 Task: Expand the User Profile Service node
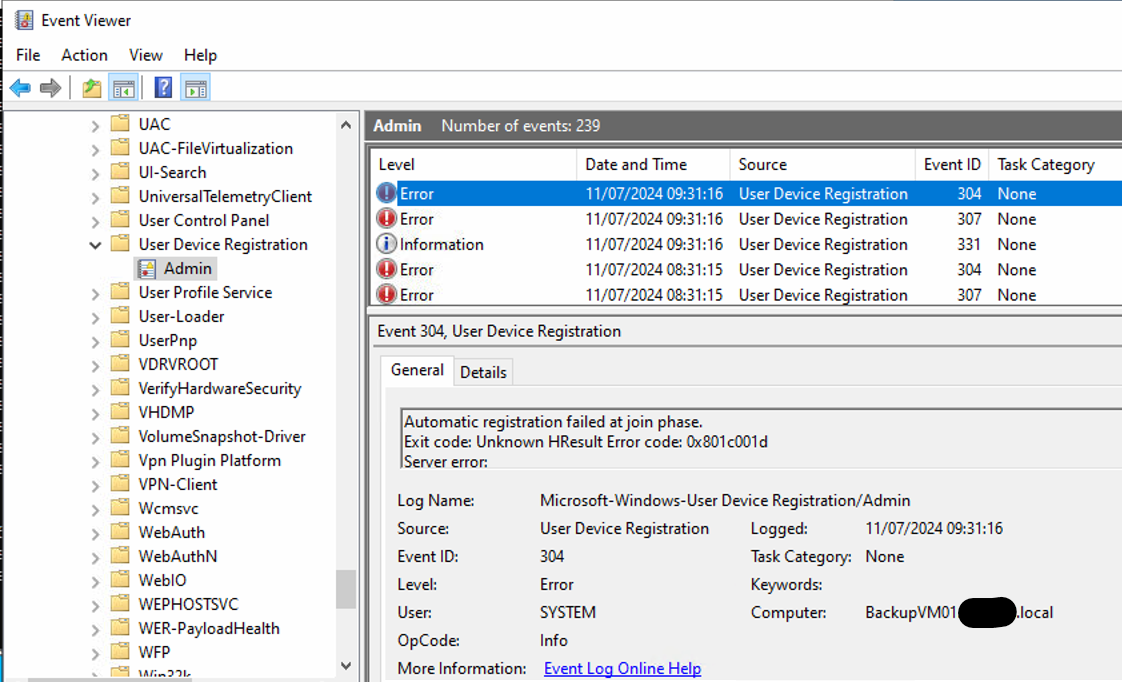tap(95, 293)
